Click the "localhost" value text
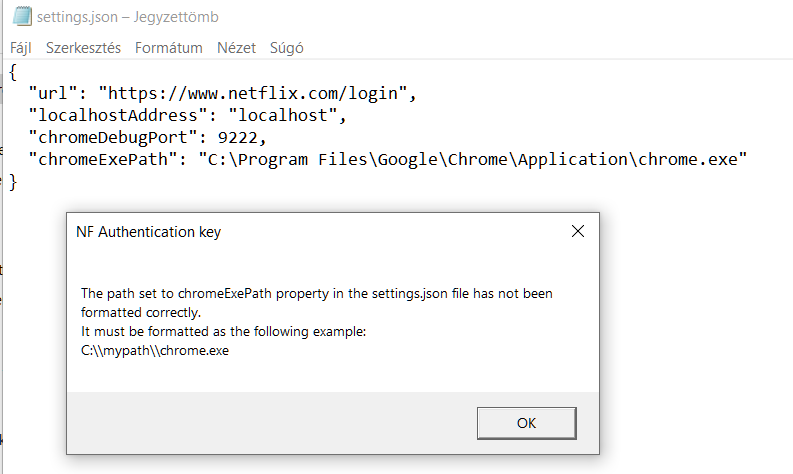 (x=283, y=115)
